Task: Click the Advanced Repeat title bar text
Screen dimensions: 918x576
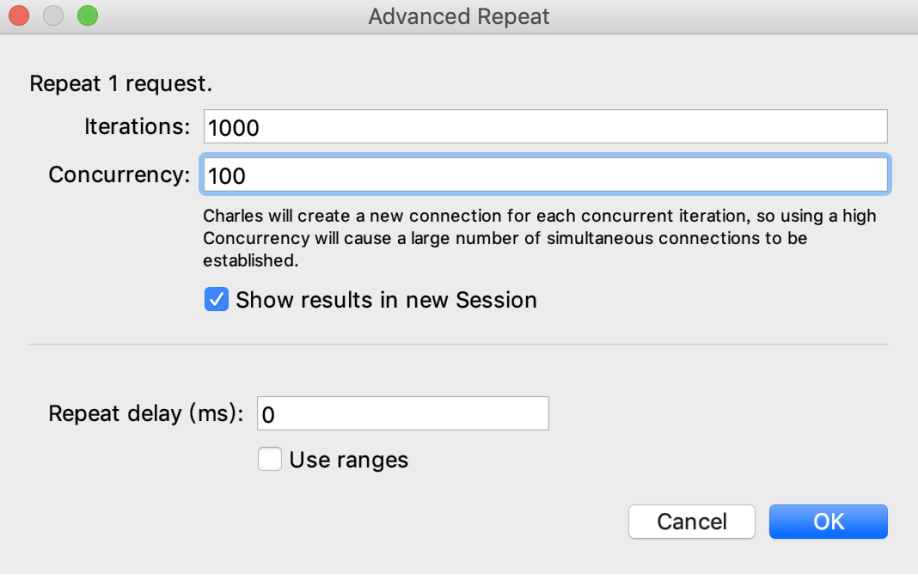Action: 458,16
